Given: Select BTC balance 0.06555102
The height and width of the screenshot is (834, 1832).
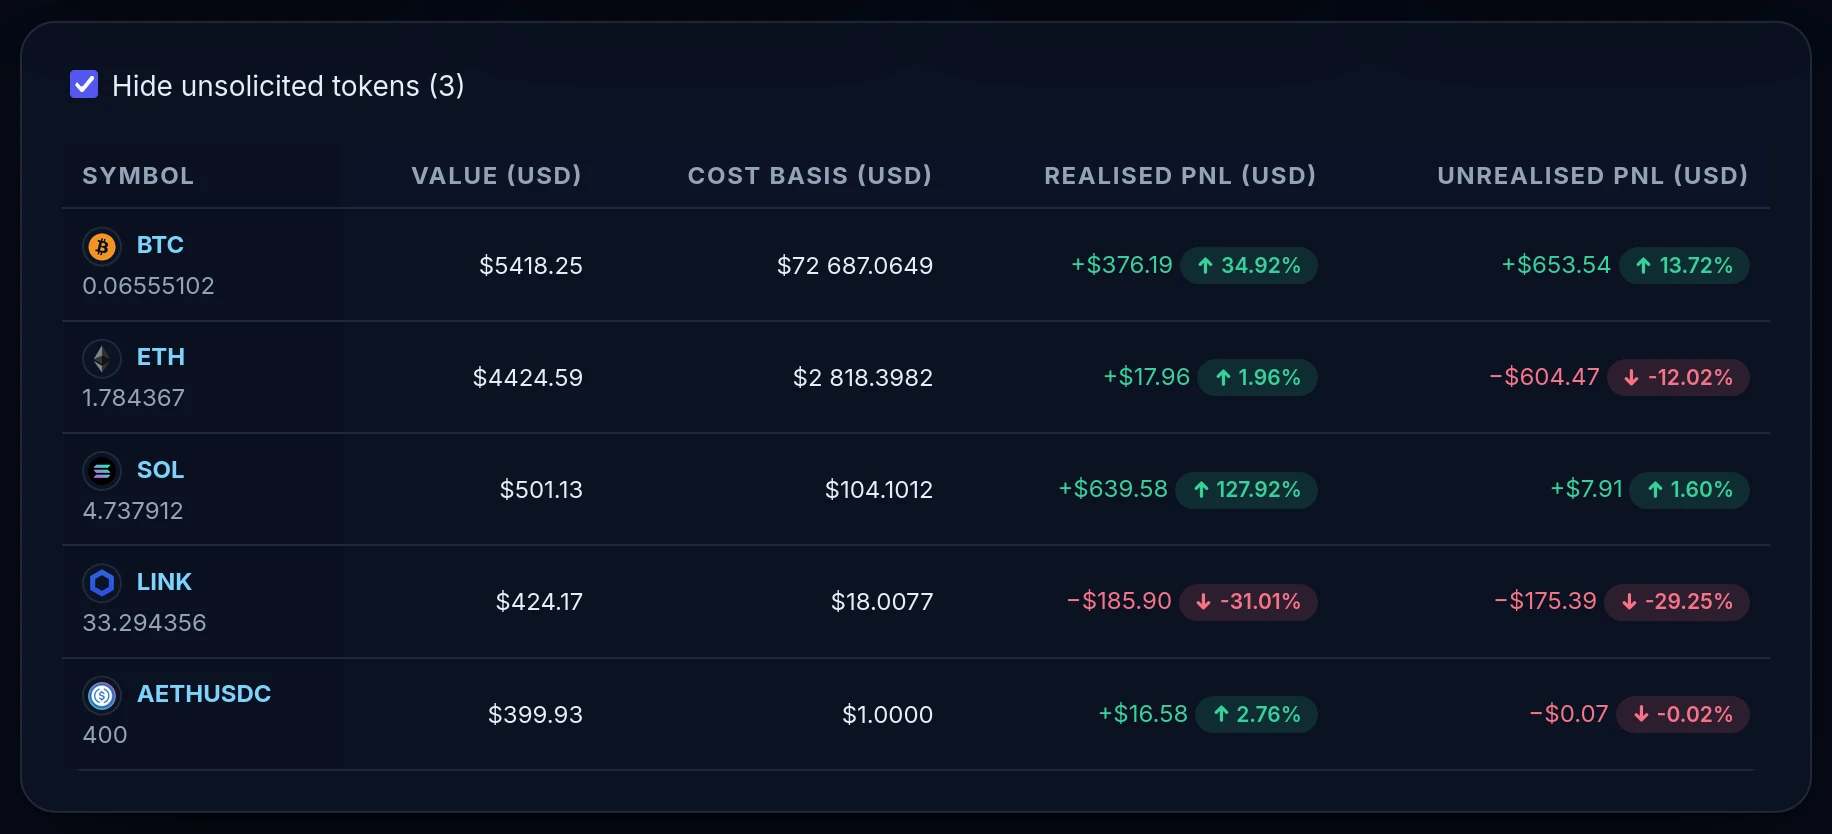Looking at the screenshot, I should pyautogui.click(x=148, y=286).
